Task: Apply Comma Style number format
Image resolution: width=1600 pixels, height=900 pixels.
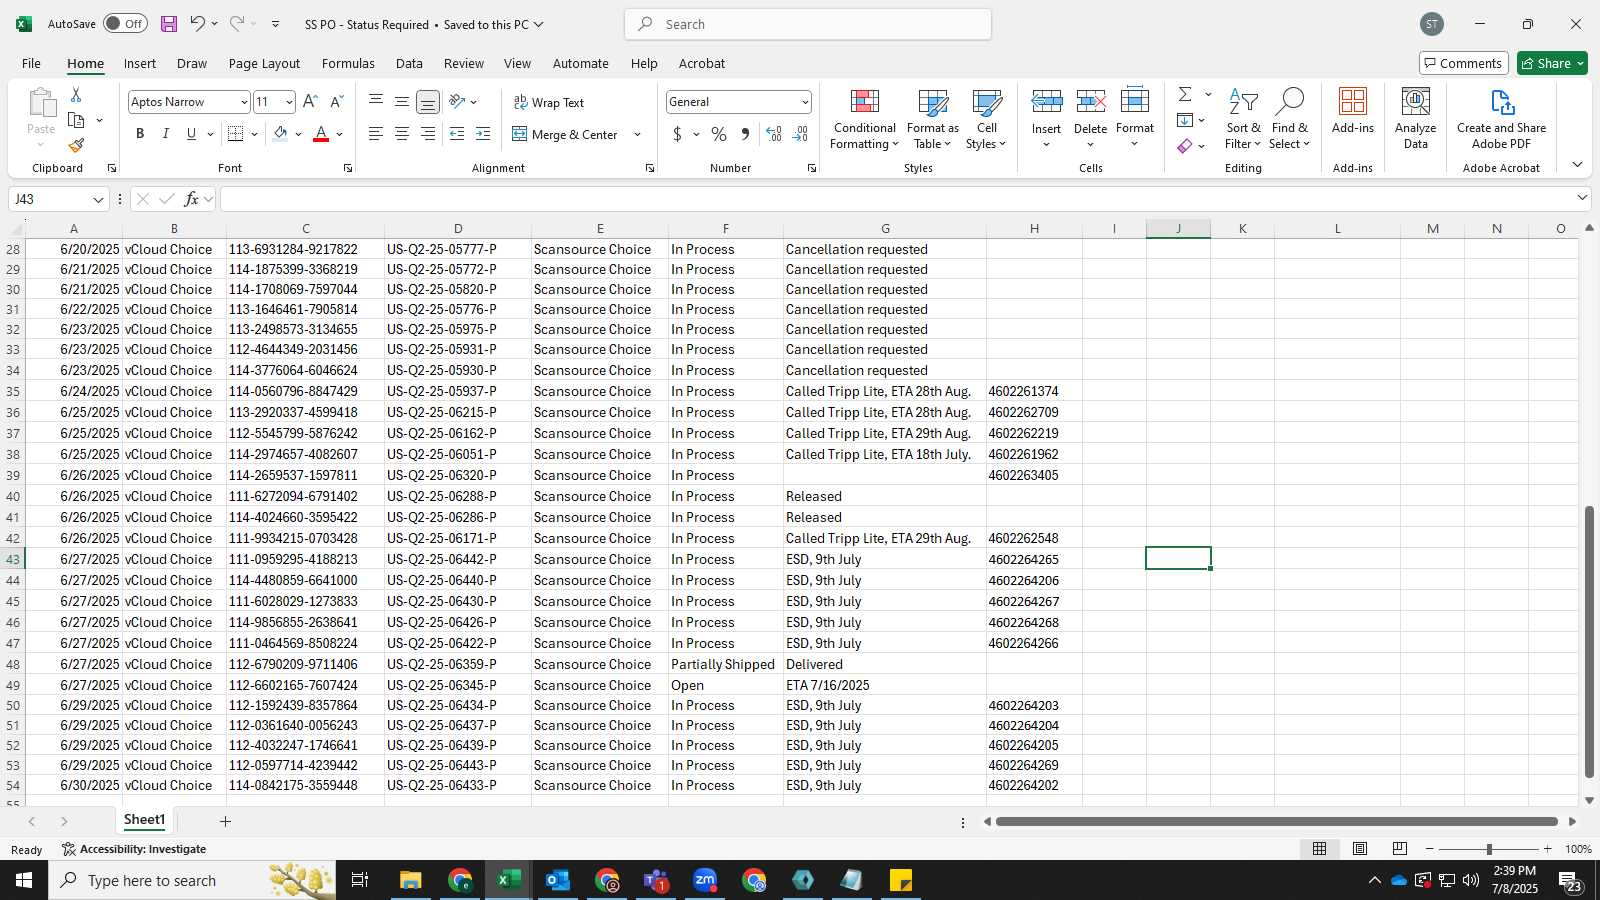Action: 745,134
